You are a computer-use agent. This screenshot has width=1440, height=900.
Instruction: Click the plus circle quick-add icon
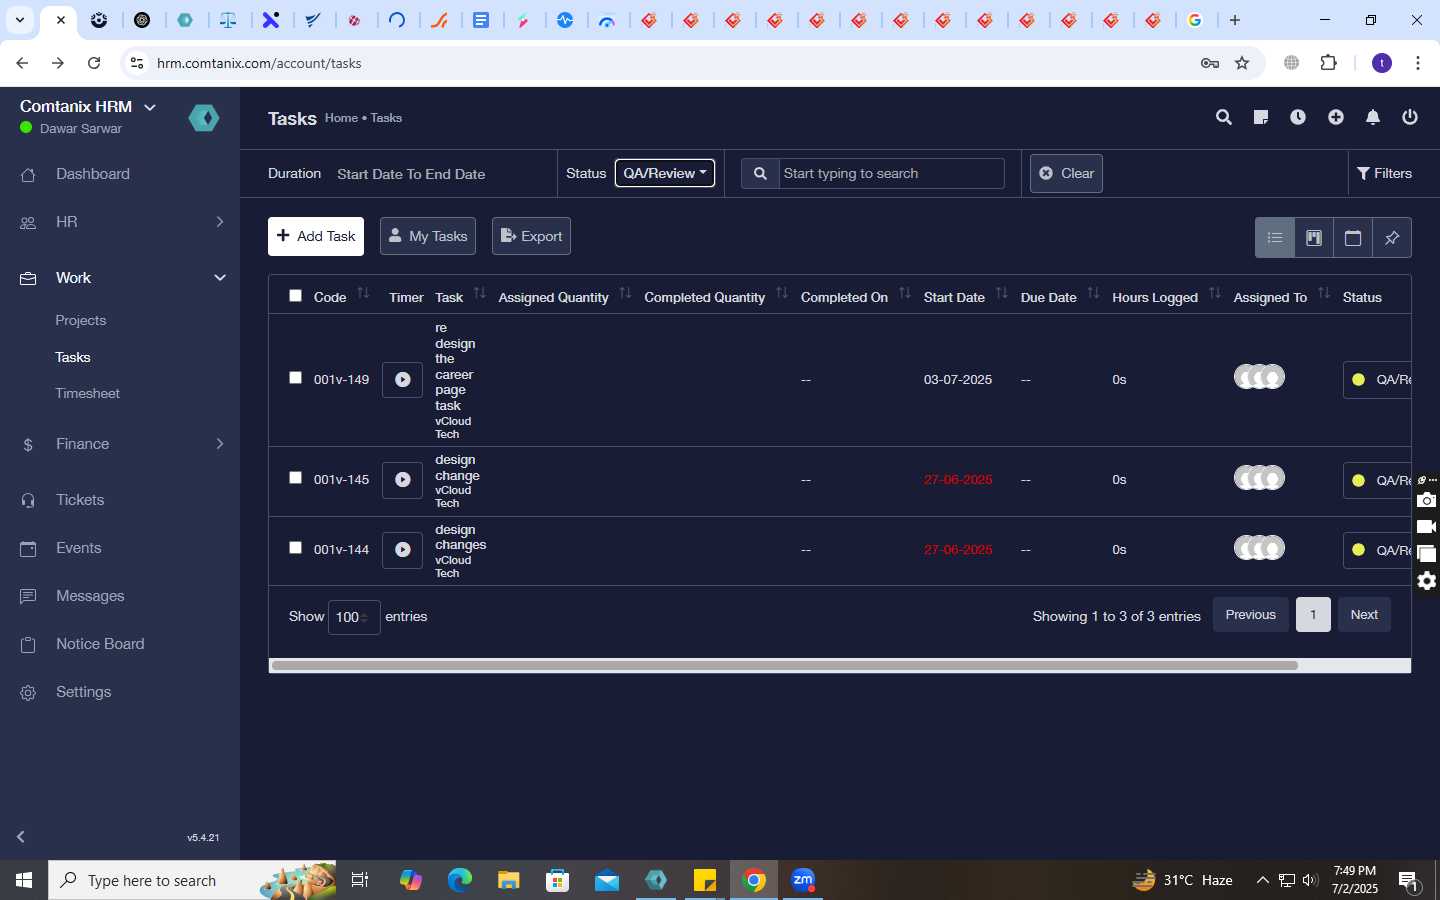click(x=1335, y=117)
